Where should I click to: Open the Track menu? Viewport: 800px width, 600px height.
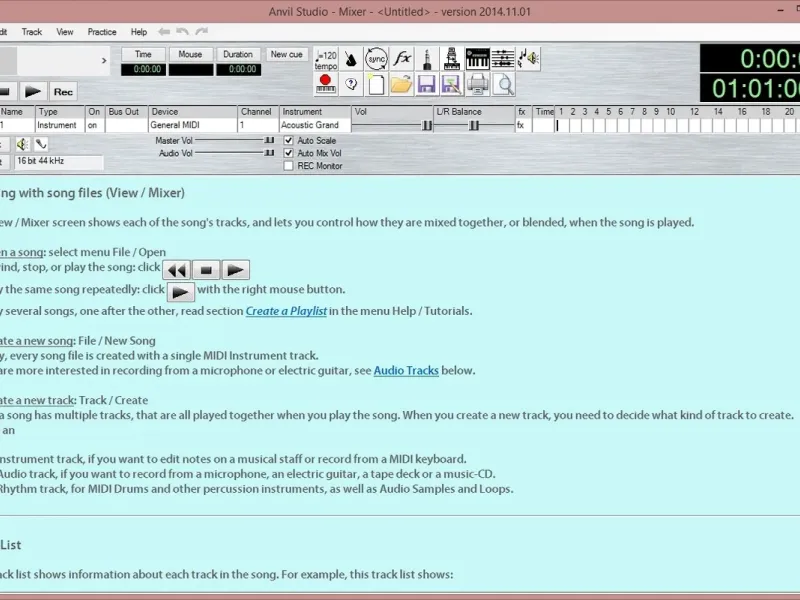coord(32,32)
